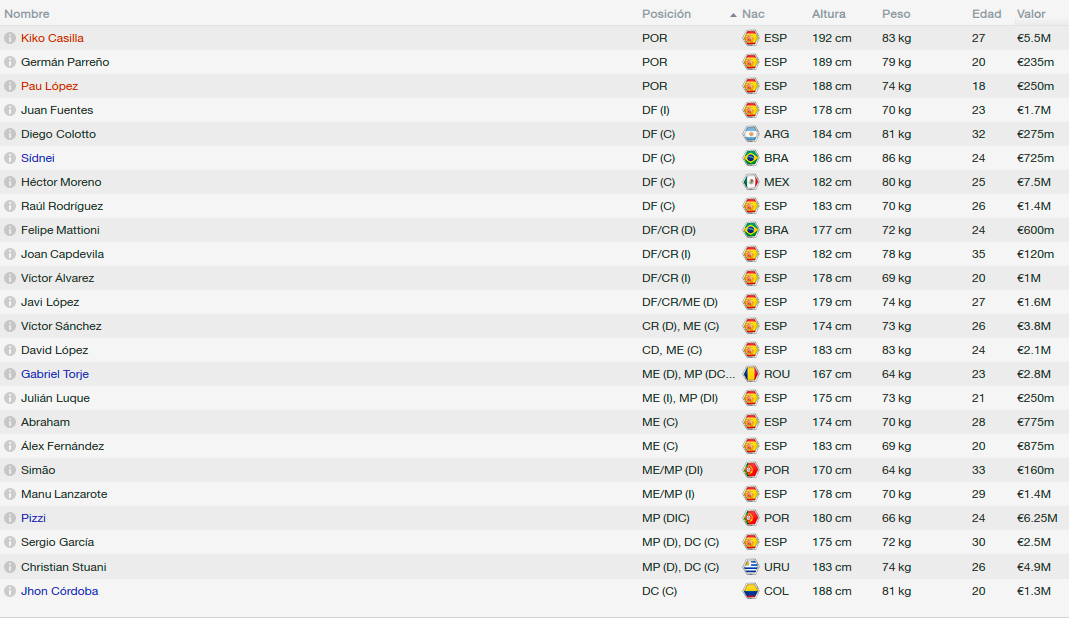Sort players by Posición column header
This screenshot has height=618, width=1069.
(x=666, y=14)
